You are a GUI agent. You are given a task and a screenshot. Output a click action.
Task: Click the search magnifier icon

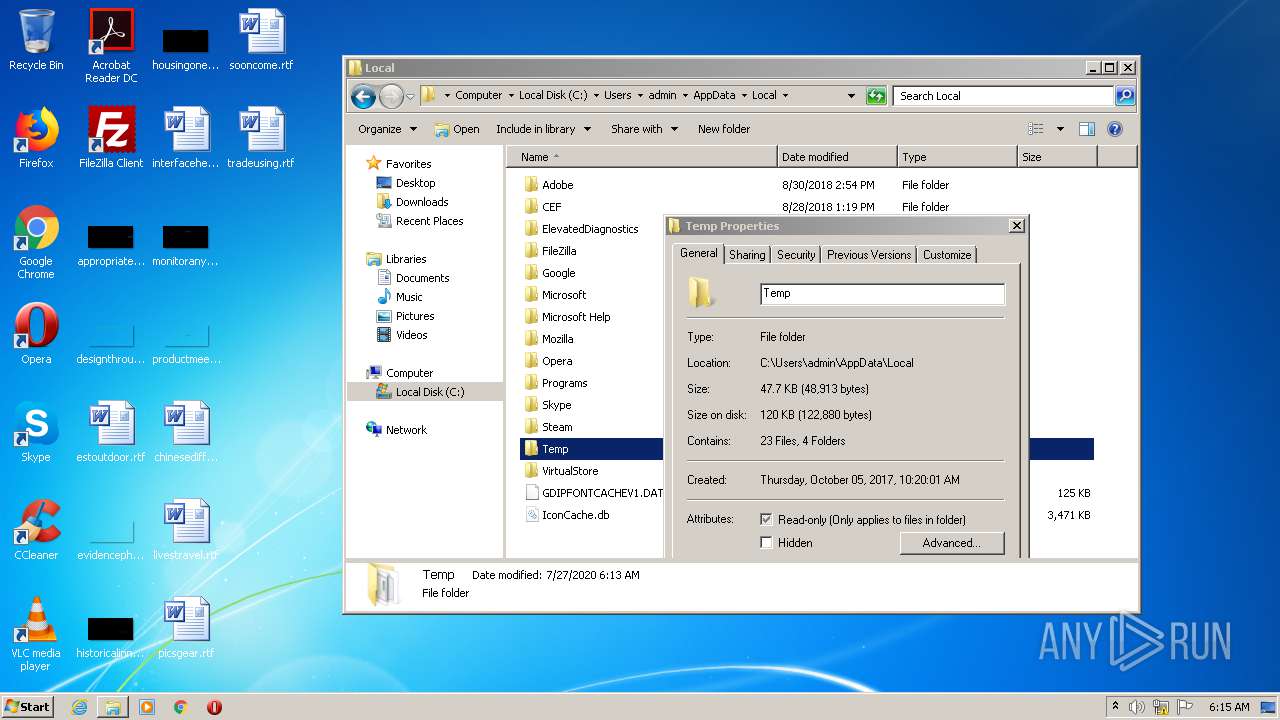coord(1125,96)
